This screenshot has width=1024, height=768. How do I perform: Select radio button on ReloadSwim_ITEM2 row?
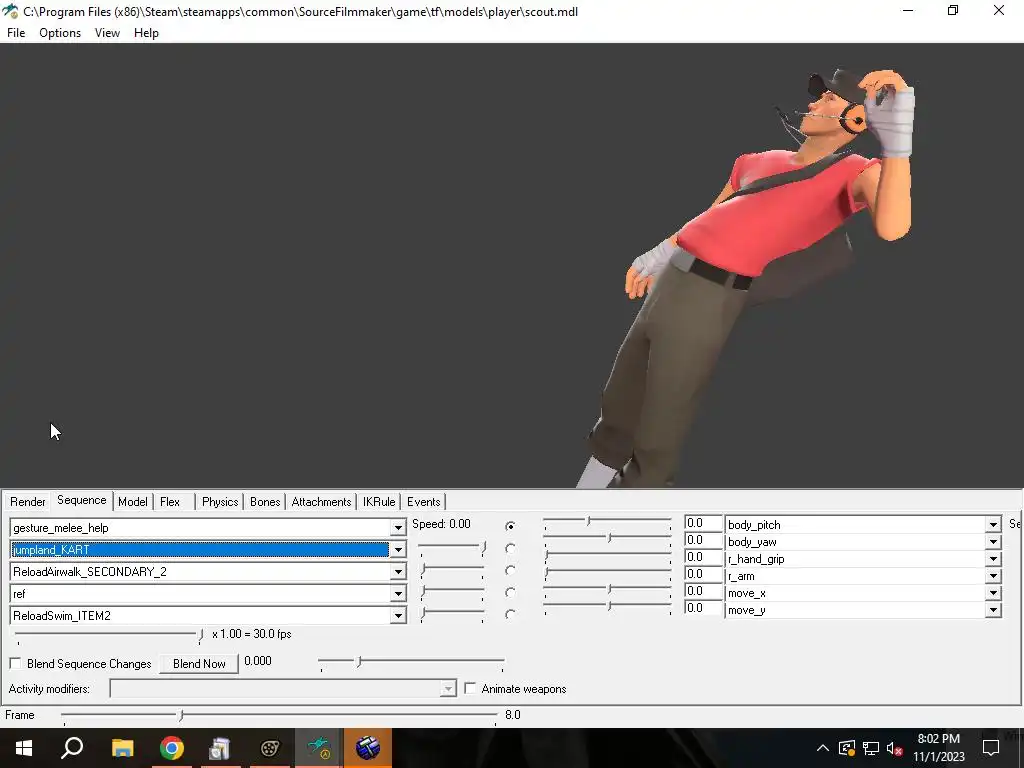[x=510, y=614]
